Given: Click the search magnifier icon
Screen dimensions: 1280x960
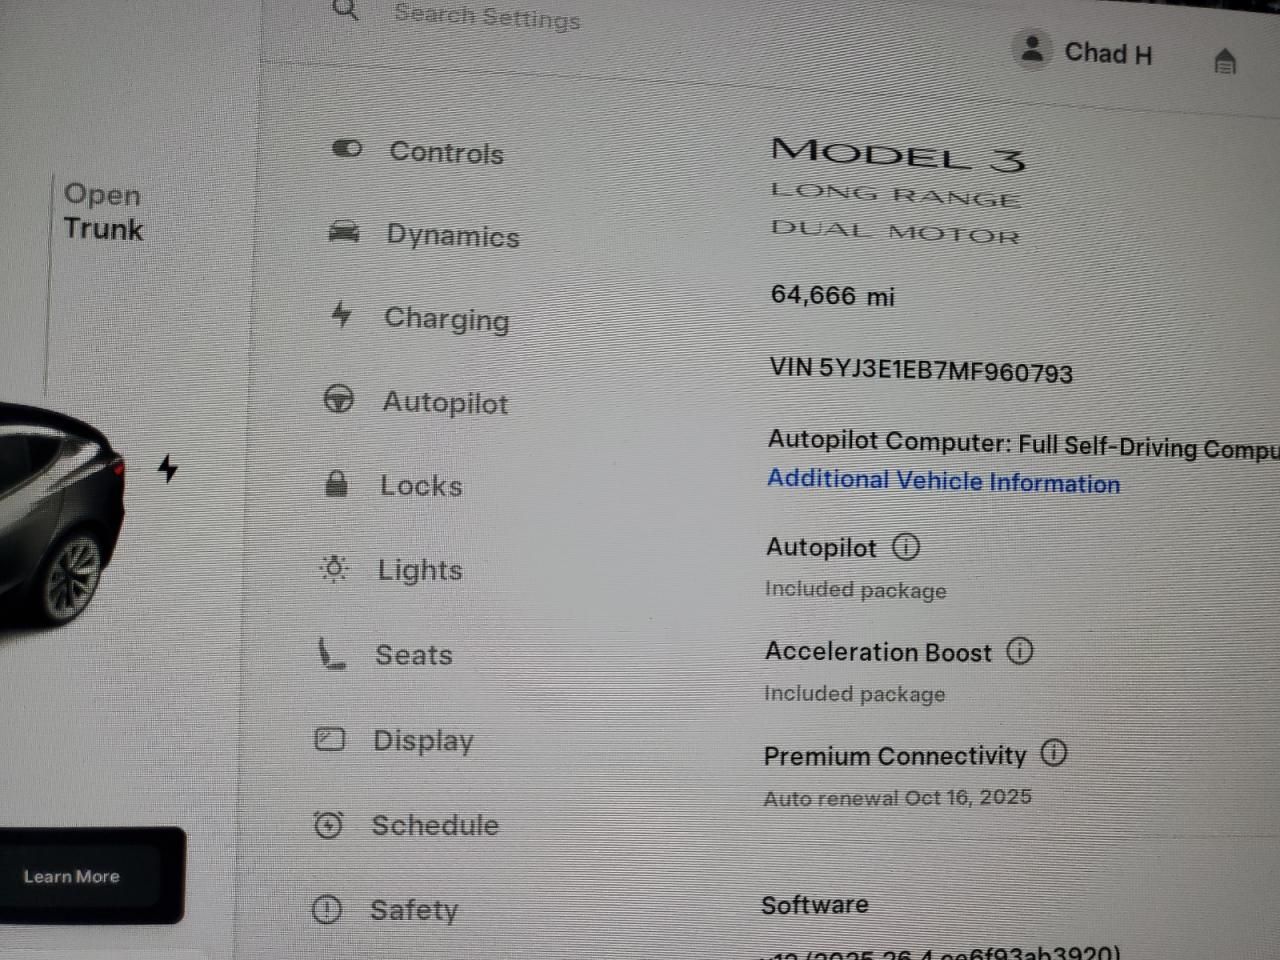Looking at the screenshot, I should 346,10.
